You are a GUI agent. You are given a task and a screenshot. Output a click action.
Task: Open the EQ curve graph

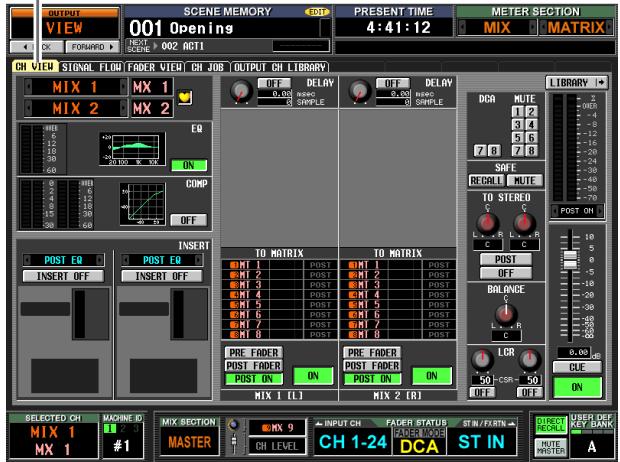click(x=132, y=149)
